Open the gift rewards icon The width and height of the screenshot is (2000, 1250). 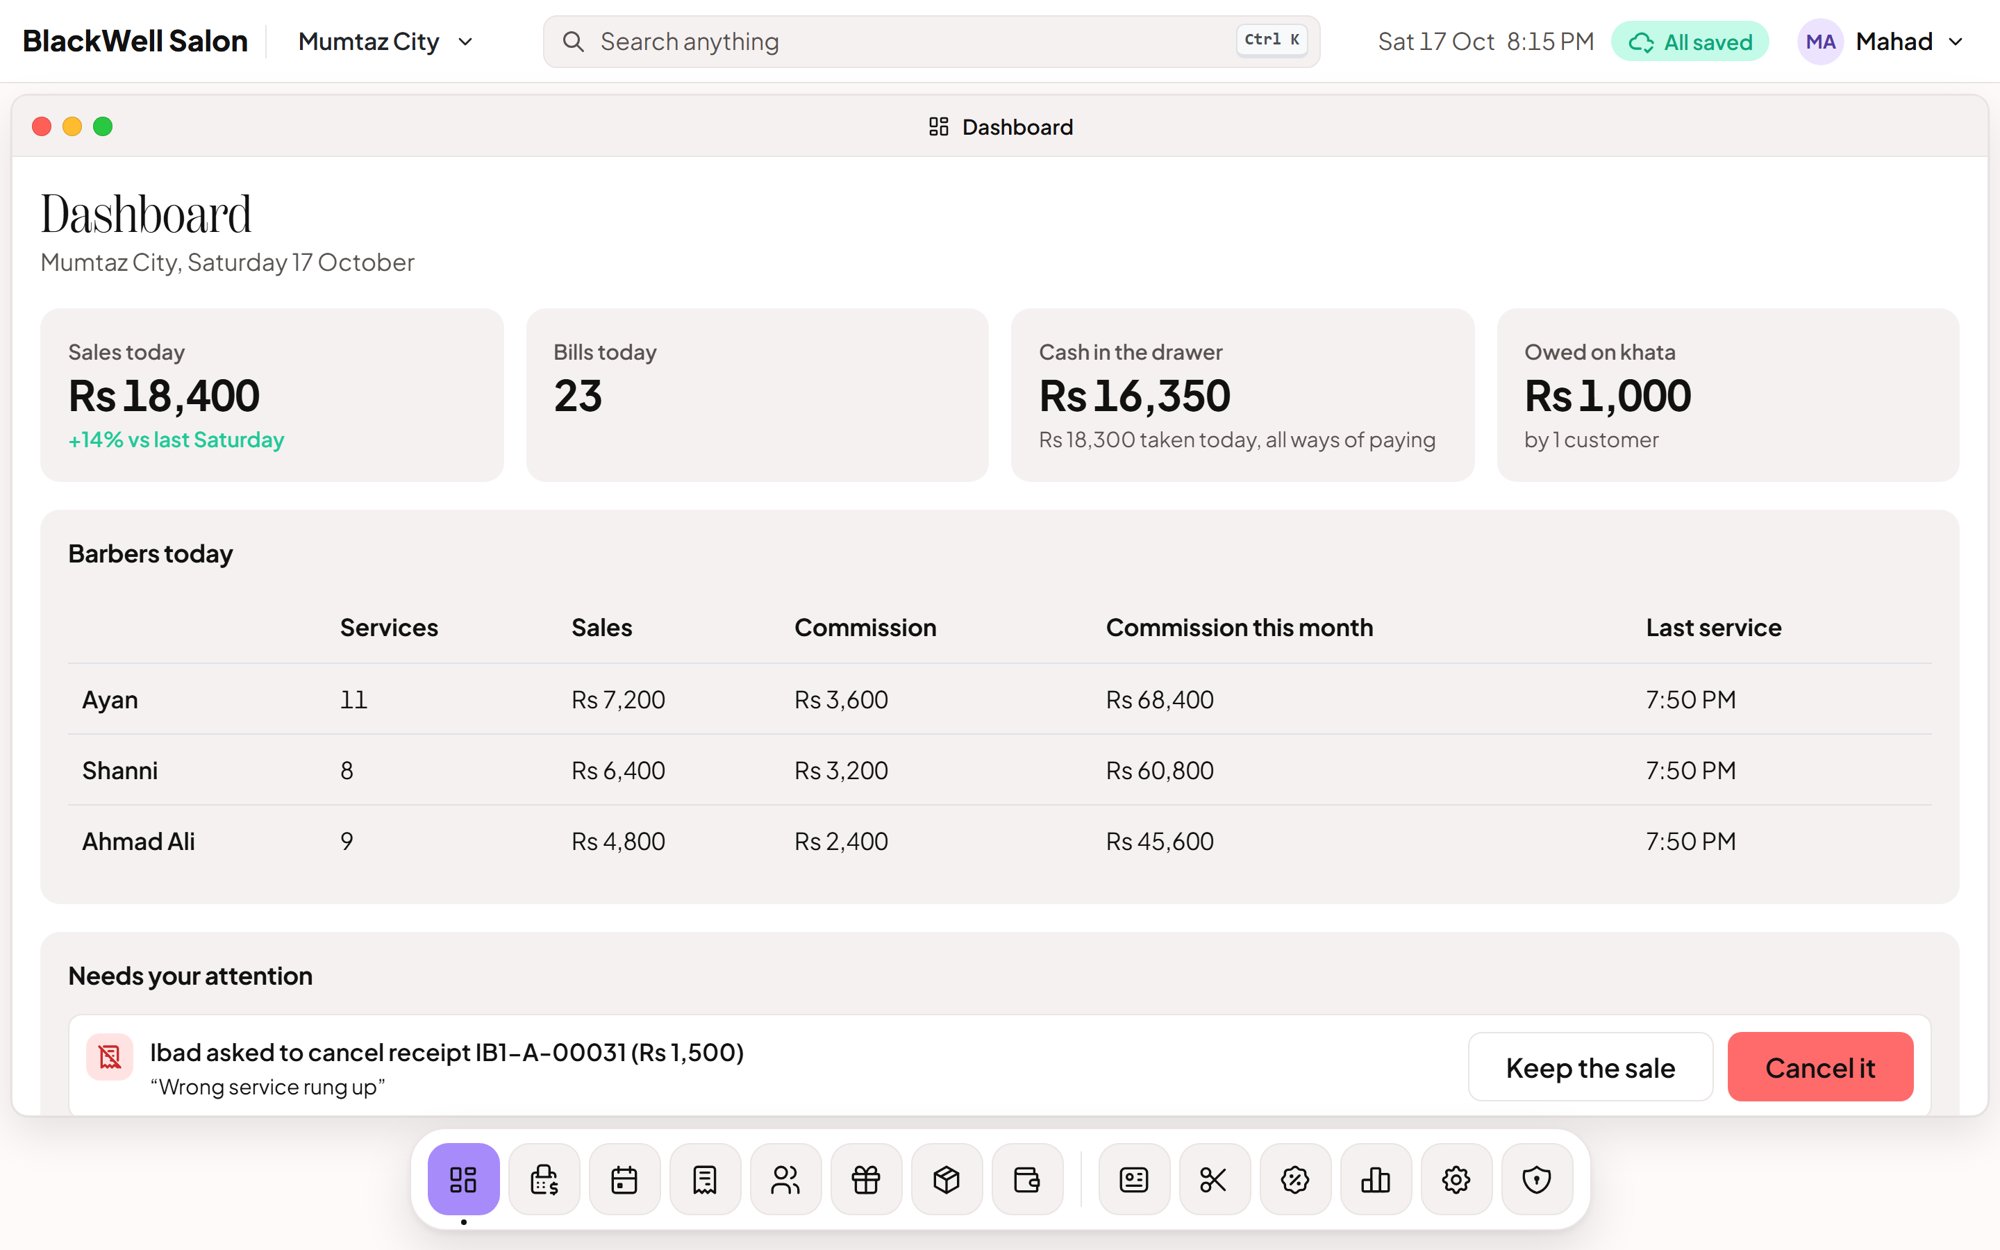(x=866, y=1179)
